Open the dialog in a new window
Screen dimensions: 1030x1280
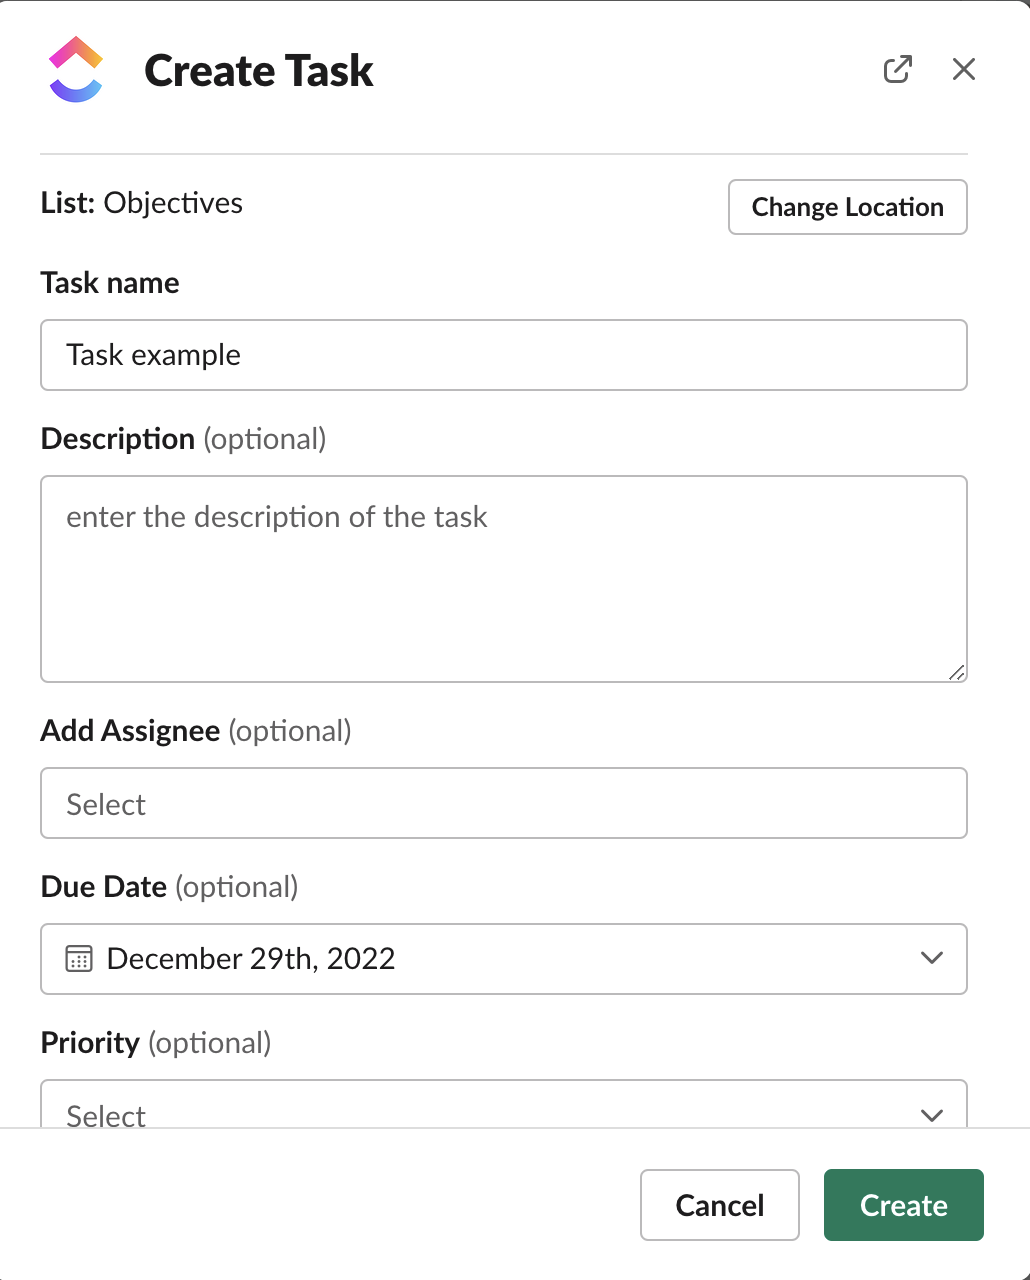pos(897,69)
